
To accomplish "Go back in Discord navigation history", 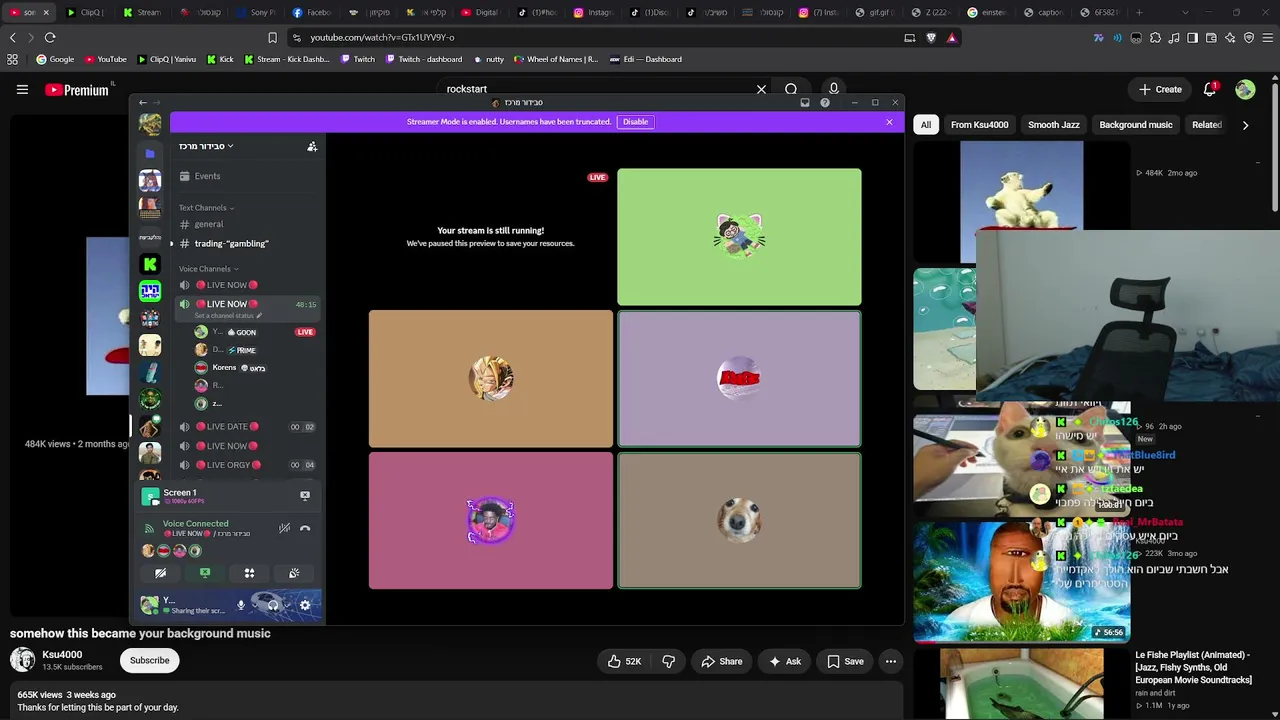I will 142,102.
